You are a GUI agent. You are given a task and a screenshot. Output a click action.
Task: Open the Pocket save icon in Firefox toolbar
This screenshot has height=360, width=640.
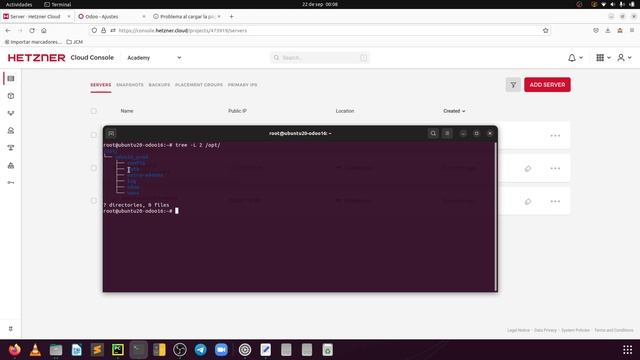coord(596,31)
